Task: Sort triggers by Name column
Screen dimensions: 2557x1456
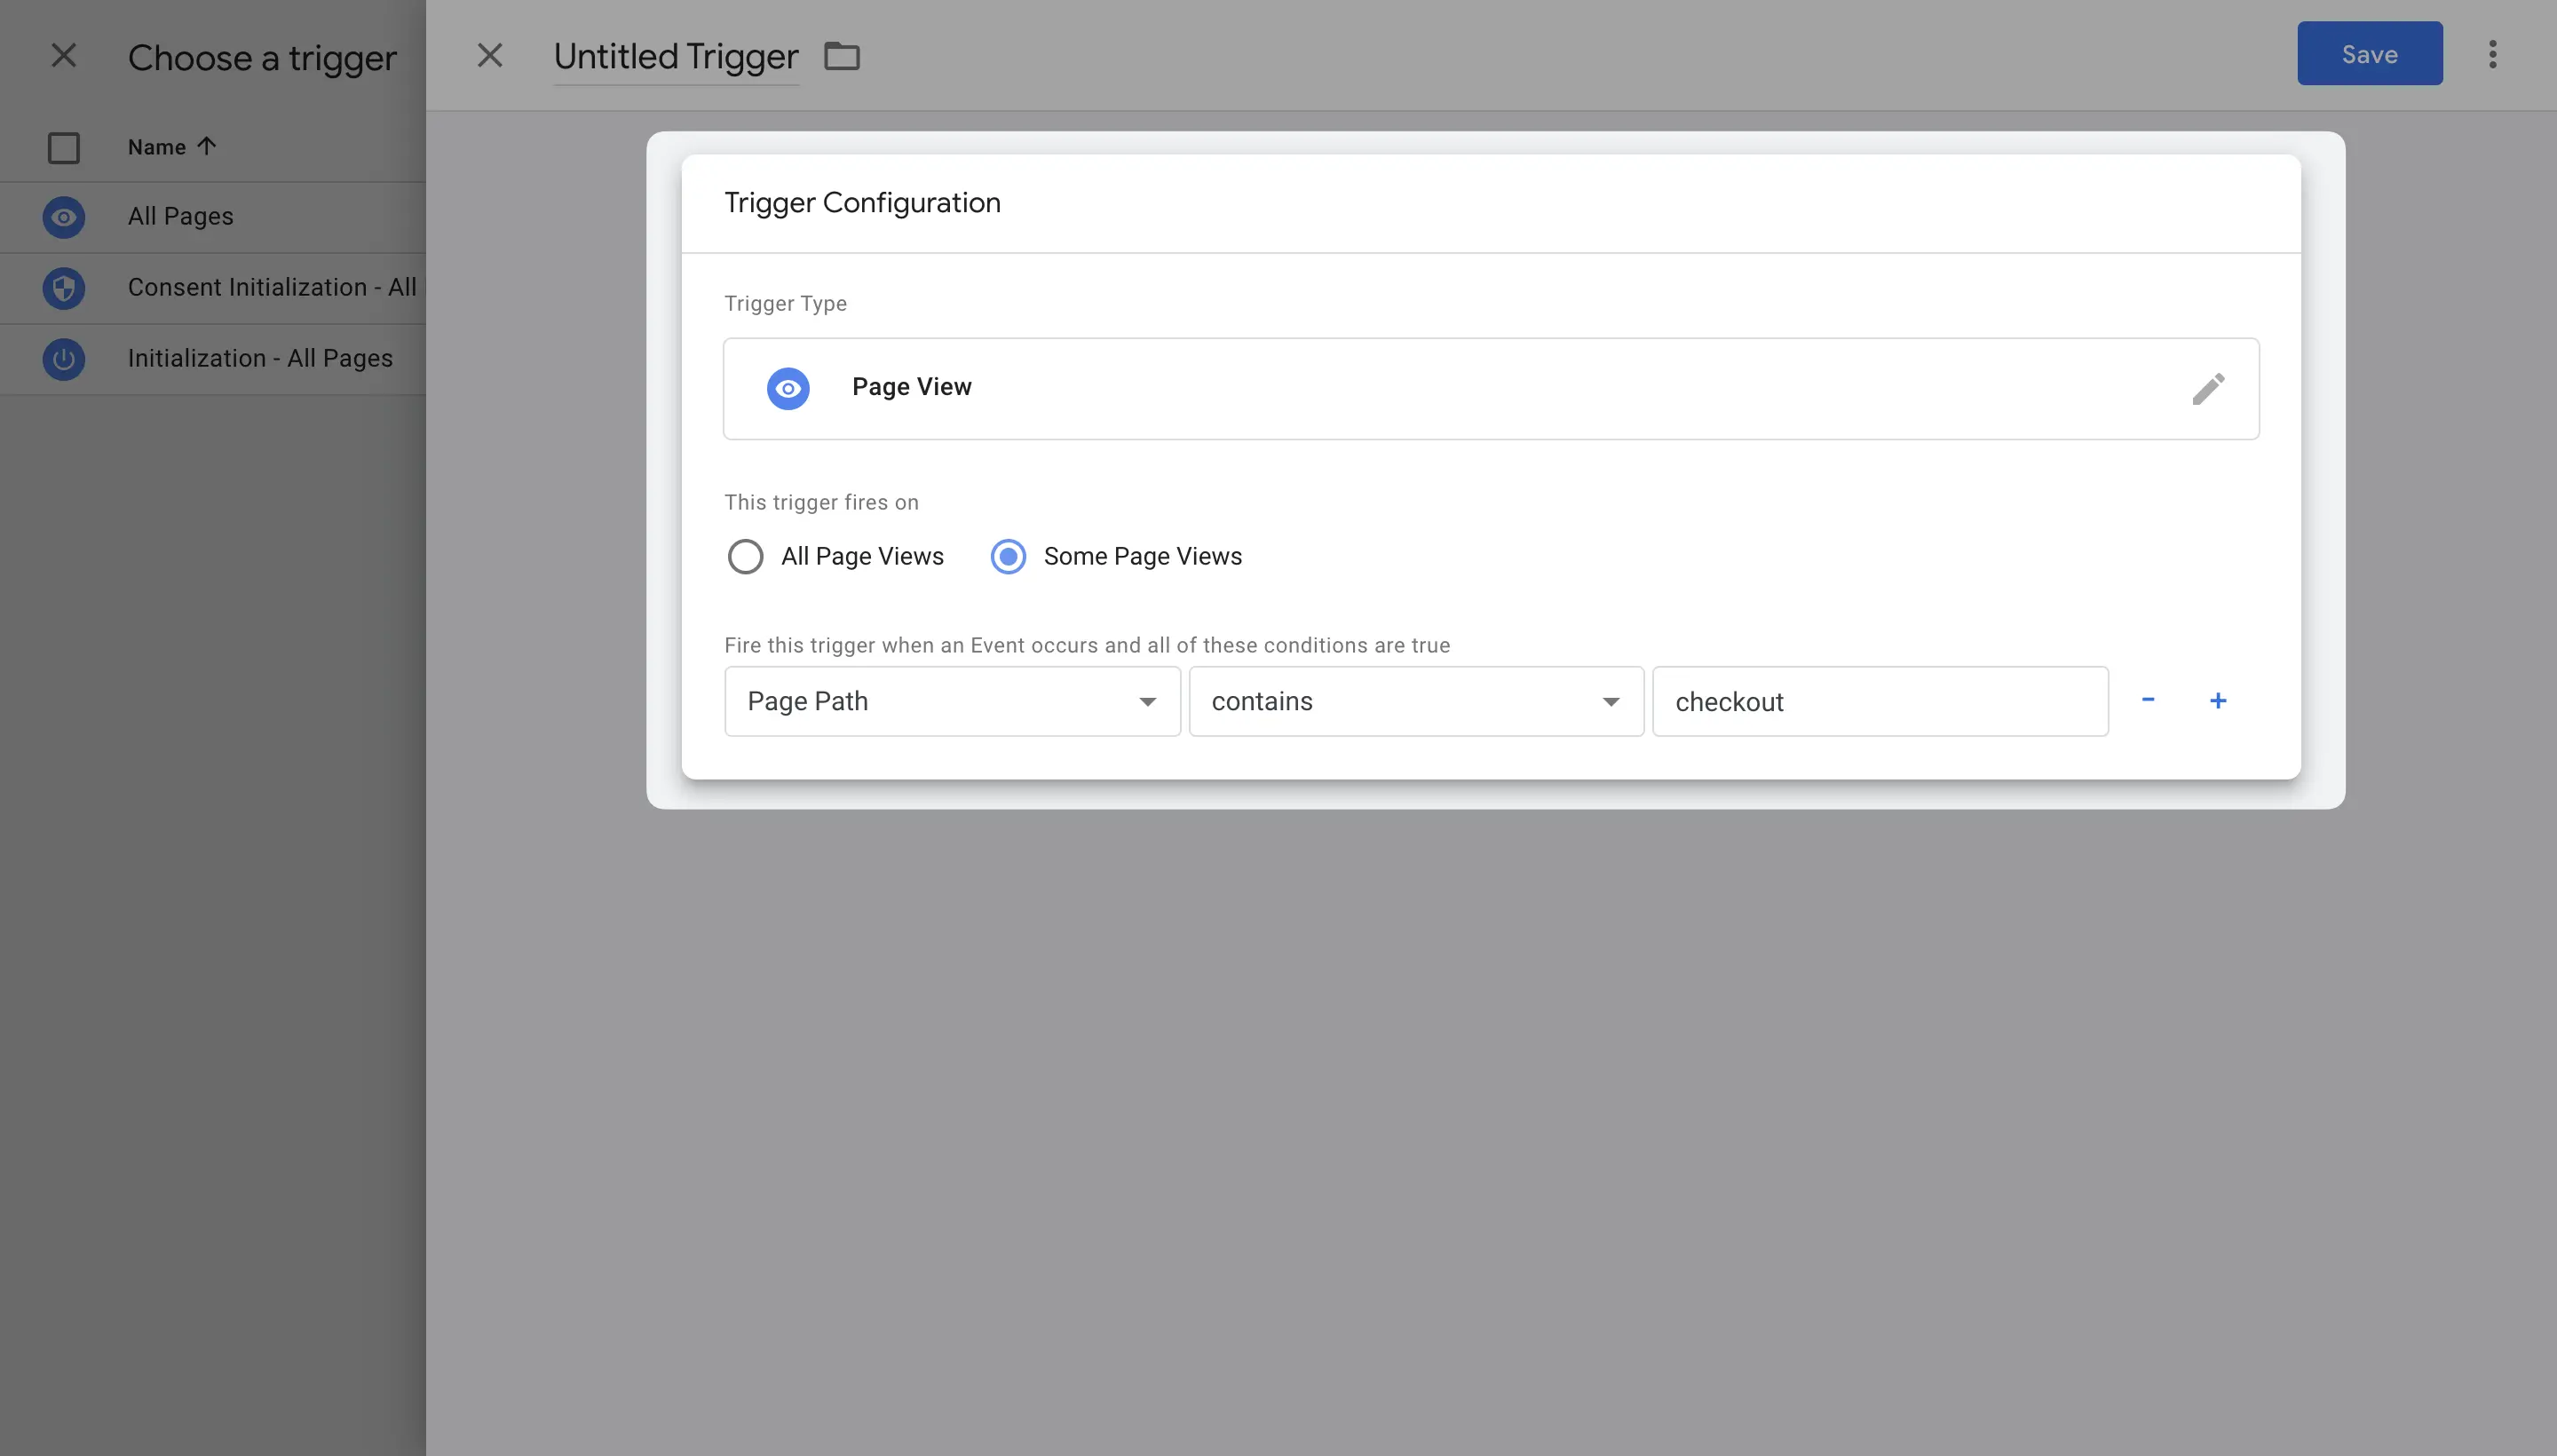Action: (x=172, y=147)
